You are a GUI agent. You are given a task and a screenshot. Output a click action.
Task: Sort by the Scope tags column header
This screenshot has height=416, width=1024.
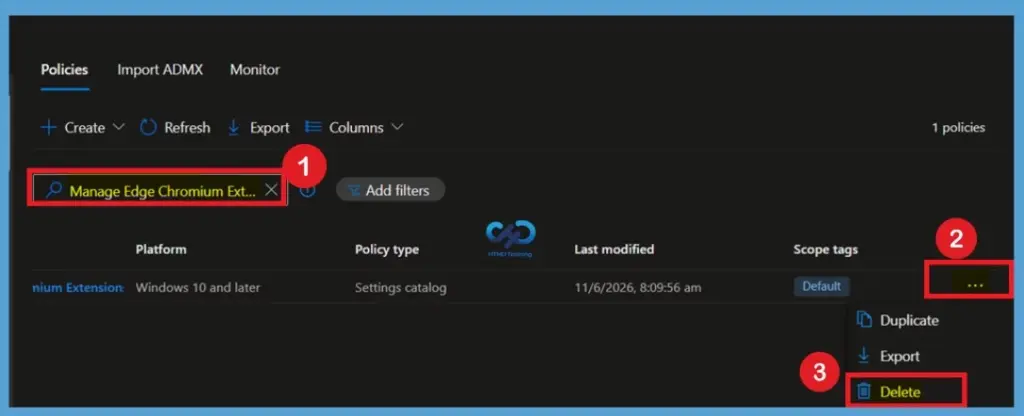click(825, 249)
